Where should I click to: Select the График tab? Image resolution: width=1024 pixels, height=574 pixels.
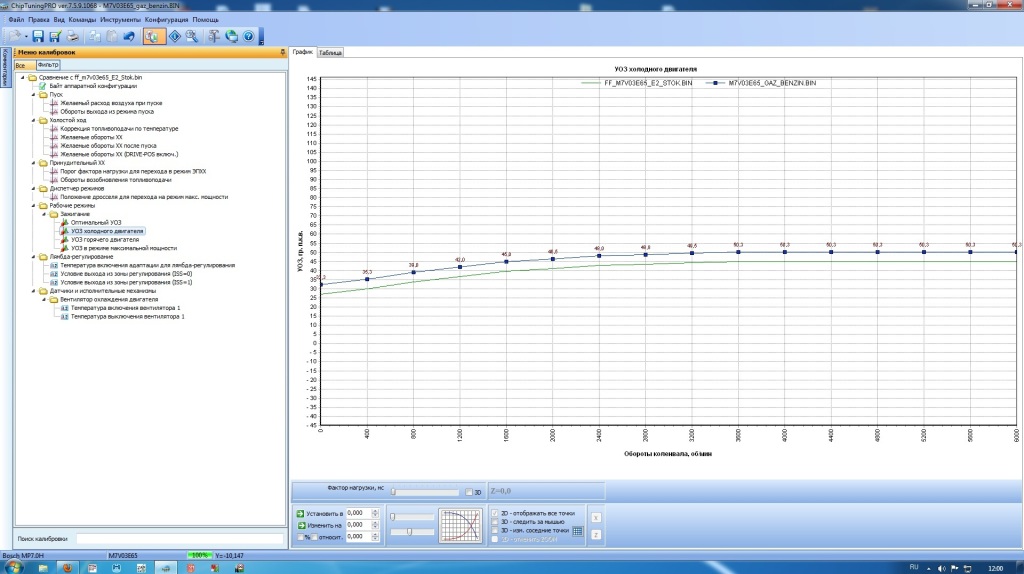[x=303, y=52]
